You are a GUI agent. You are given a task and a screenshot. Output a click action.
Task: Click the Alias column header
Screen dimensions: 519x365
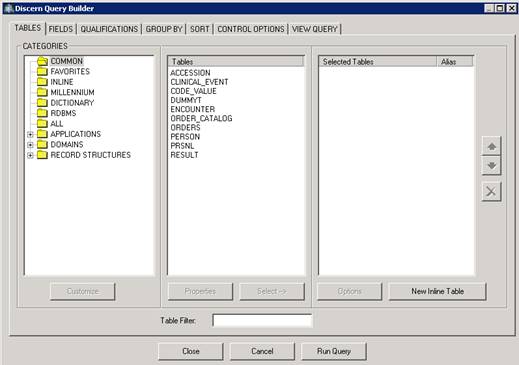point(455,62)
